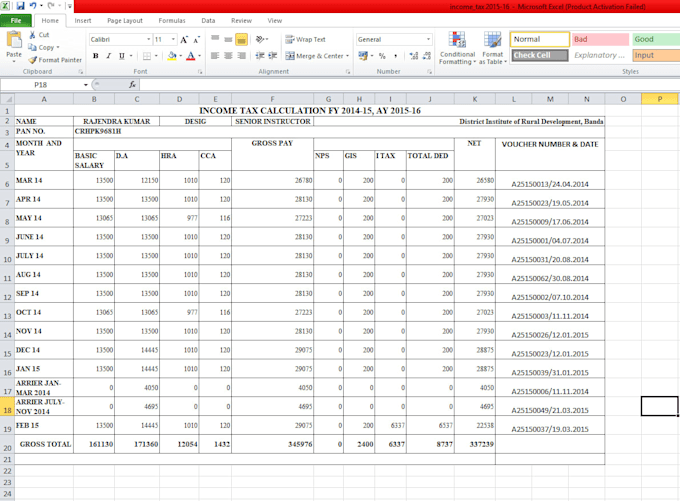Viewport: 680px width, 501px height.
Task: Open the orientation text angle icon
Action: tap(260, 39)
